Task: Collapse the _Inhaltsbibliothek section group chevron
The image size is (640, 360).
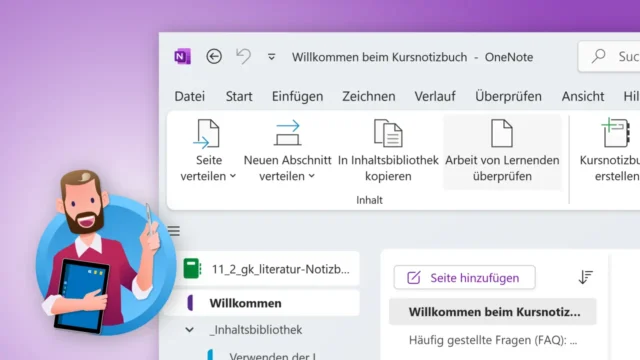Action: click(189, 329)
